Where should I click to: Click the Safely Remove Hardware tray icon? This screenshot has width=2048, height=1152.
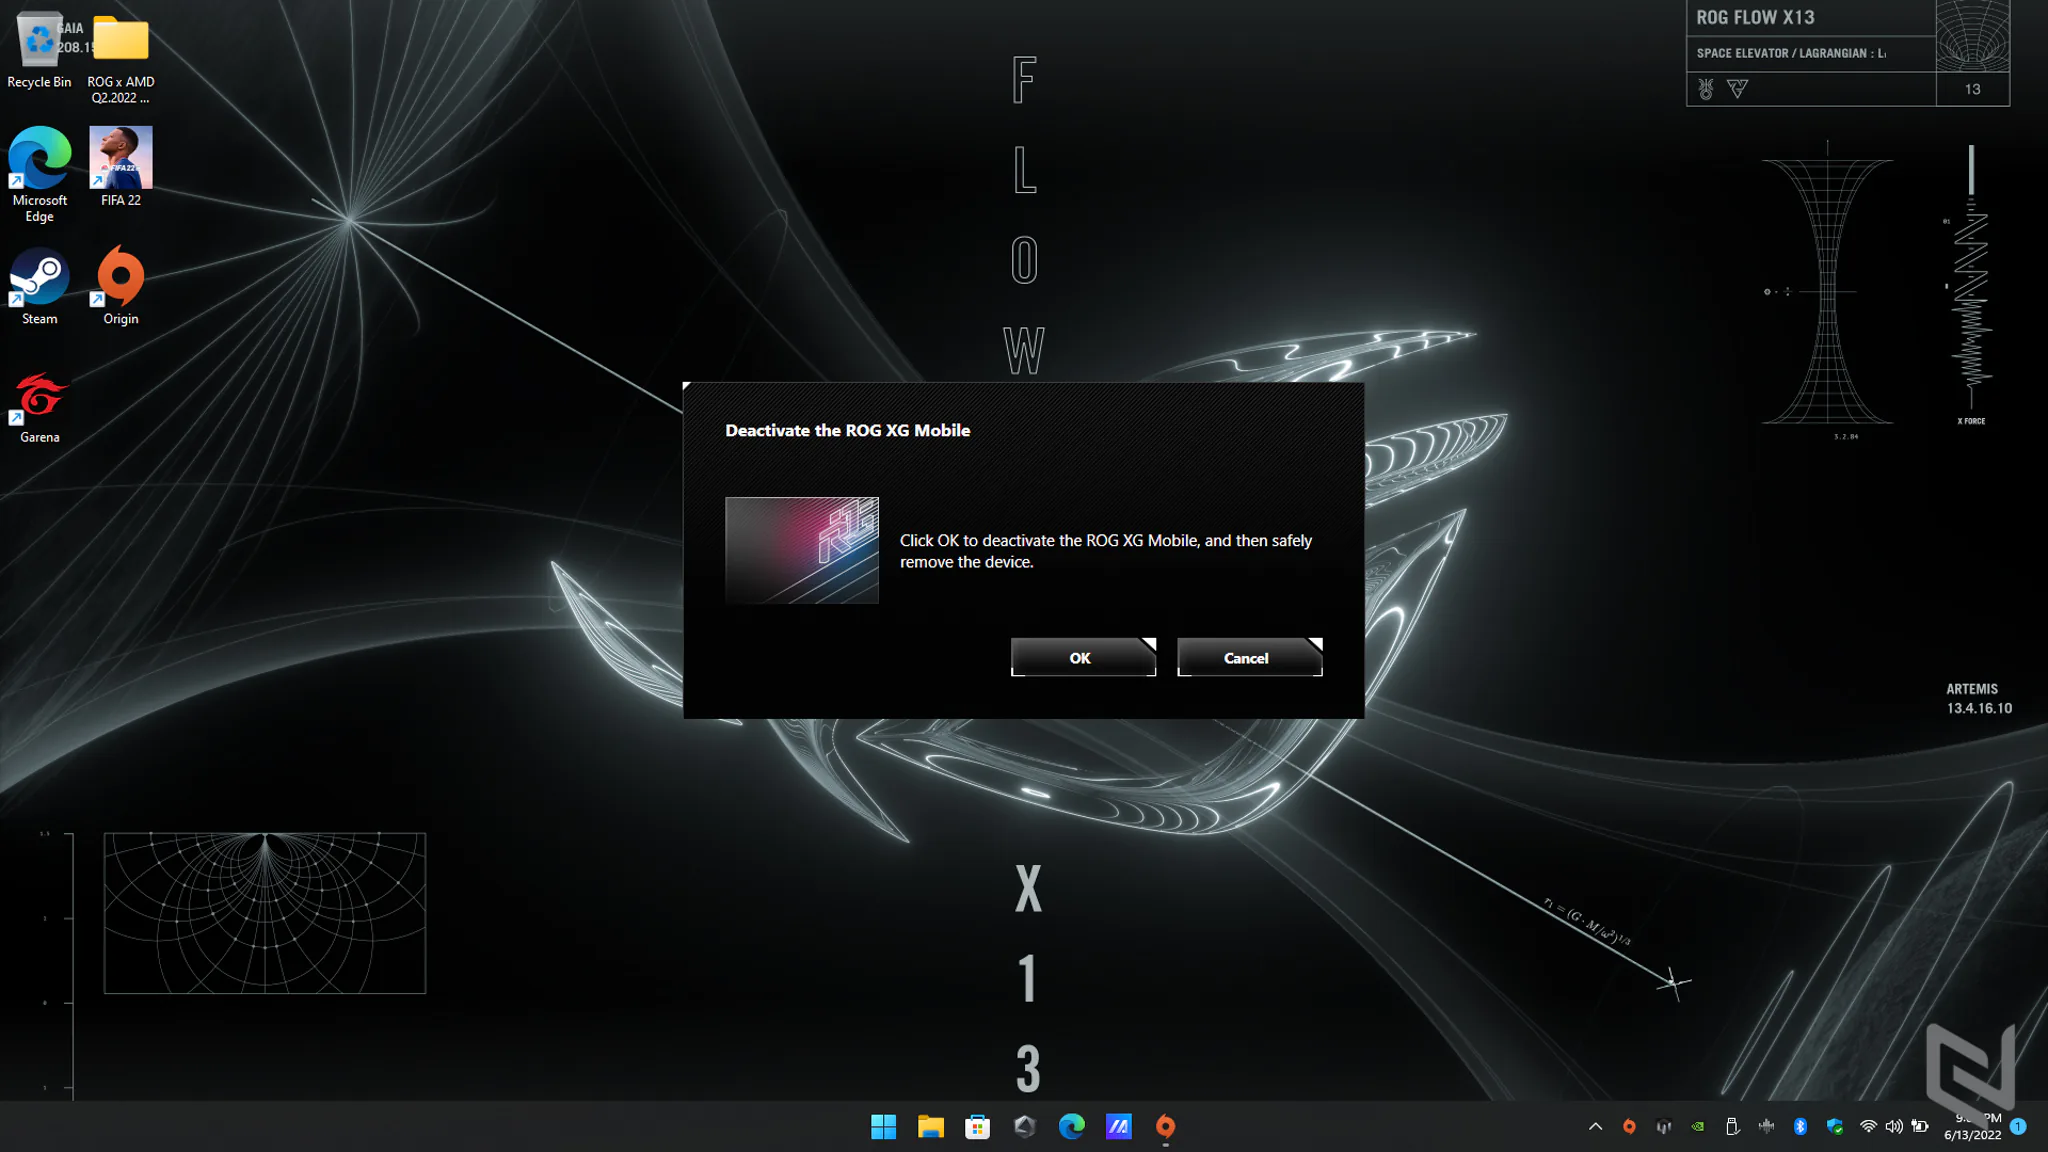pos(1732,1127)
